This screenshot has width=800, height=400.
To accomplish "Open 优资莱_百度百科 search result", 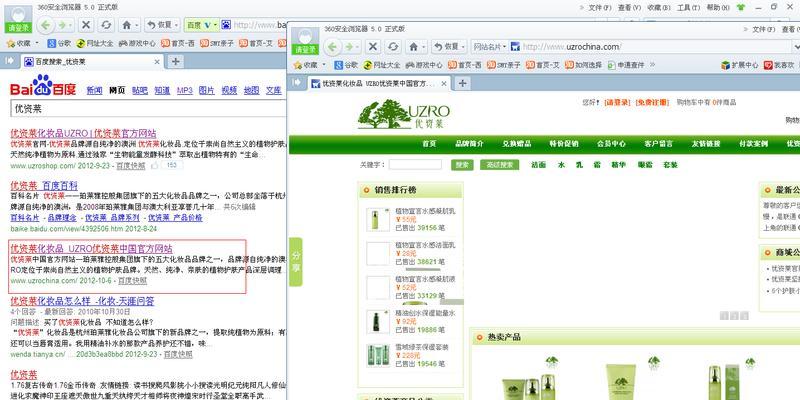I will (44, 185).
